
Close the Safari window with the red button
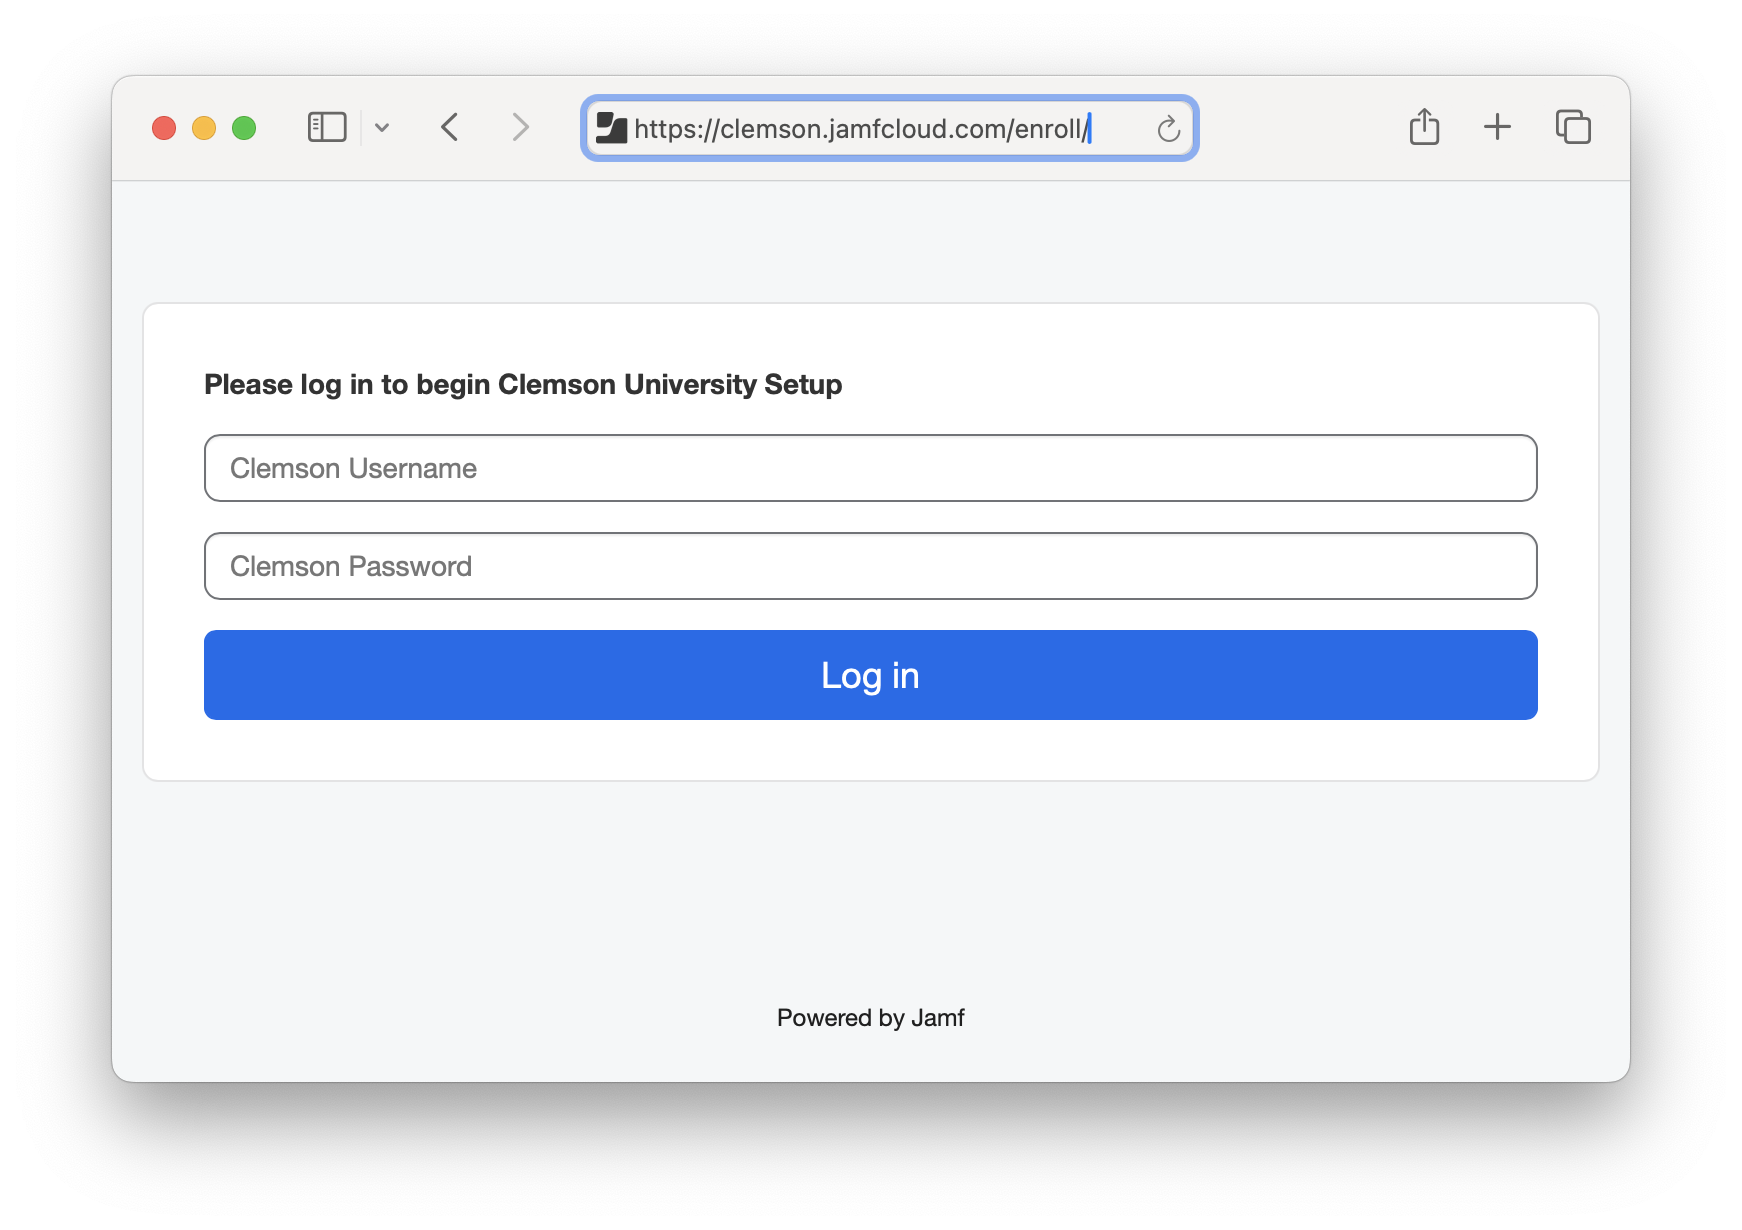coord(164,128)
